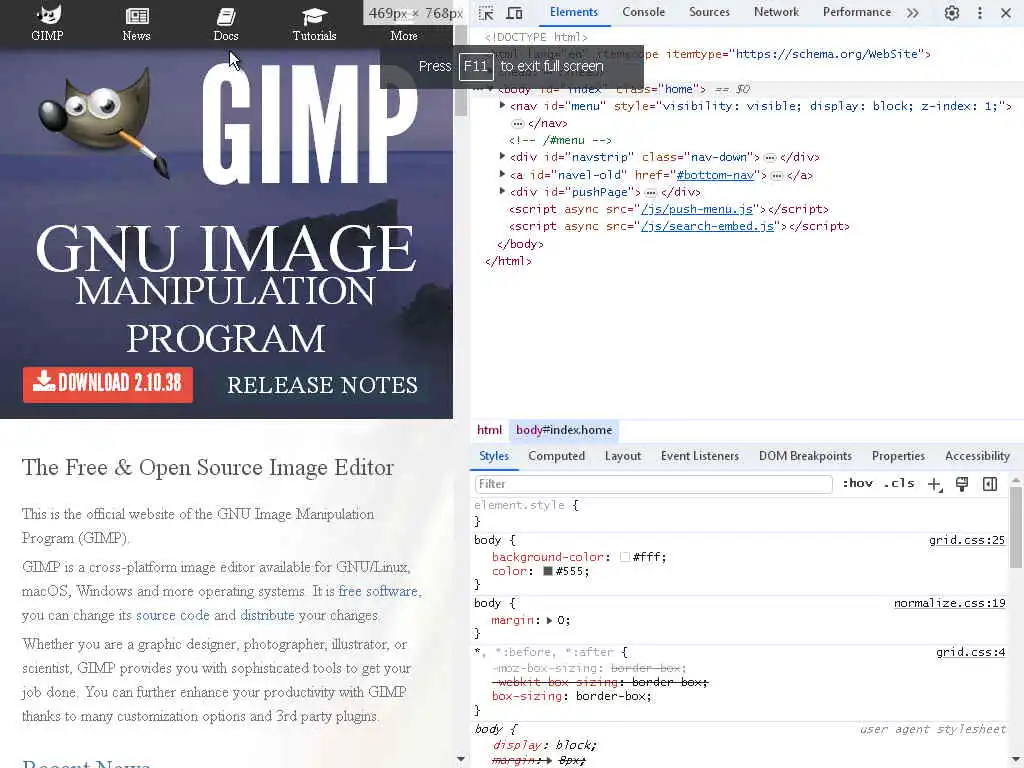Activate the element inspector picker icon
1024x768 pixels.
486,12
